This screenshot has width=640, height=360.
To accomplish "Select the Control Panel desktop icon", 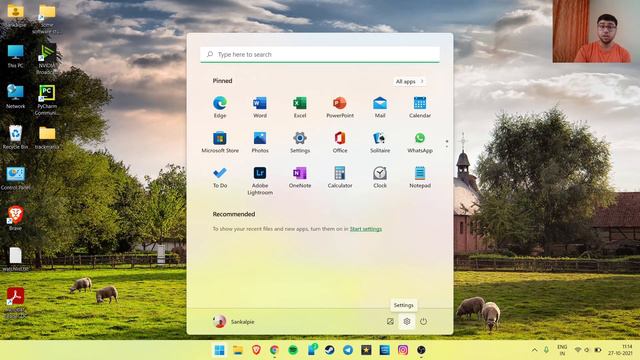I will click(16, 178).
